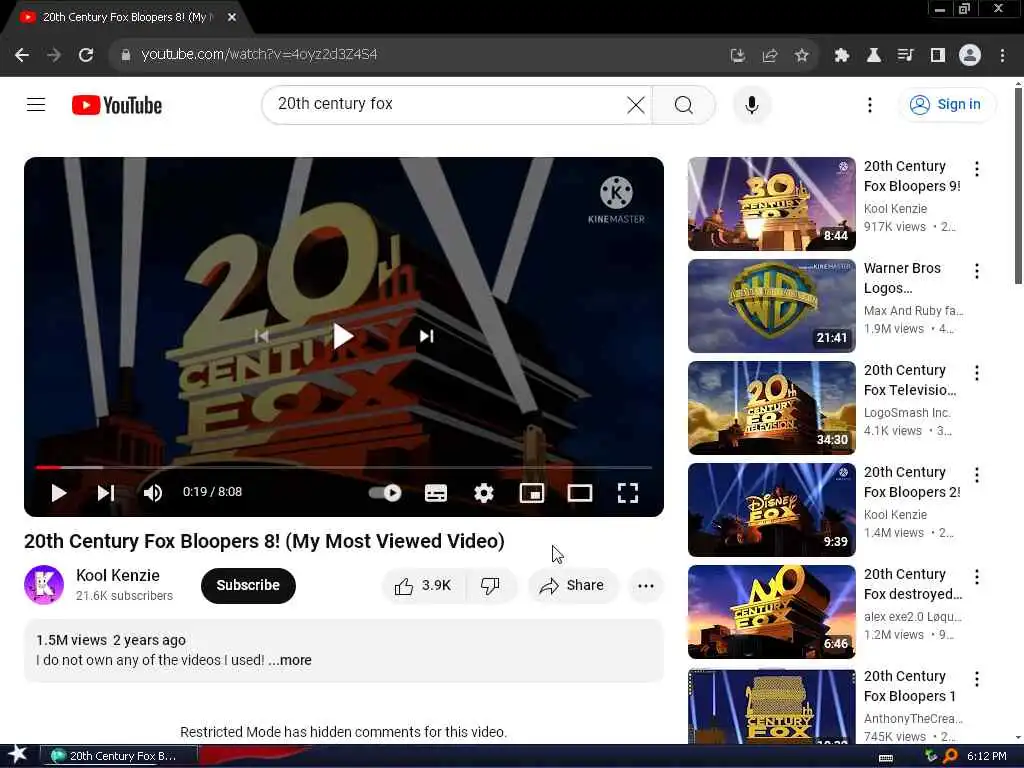Open options menu for Bloopers 2 video
Image resolution: width=1024 pixels, height=768 pixels.
pos(976,475)
